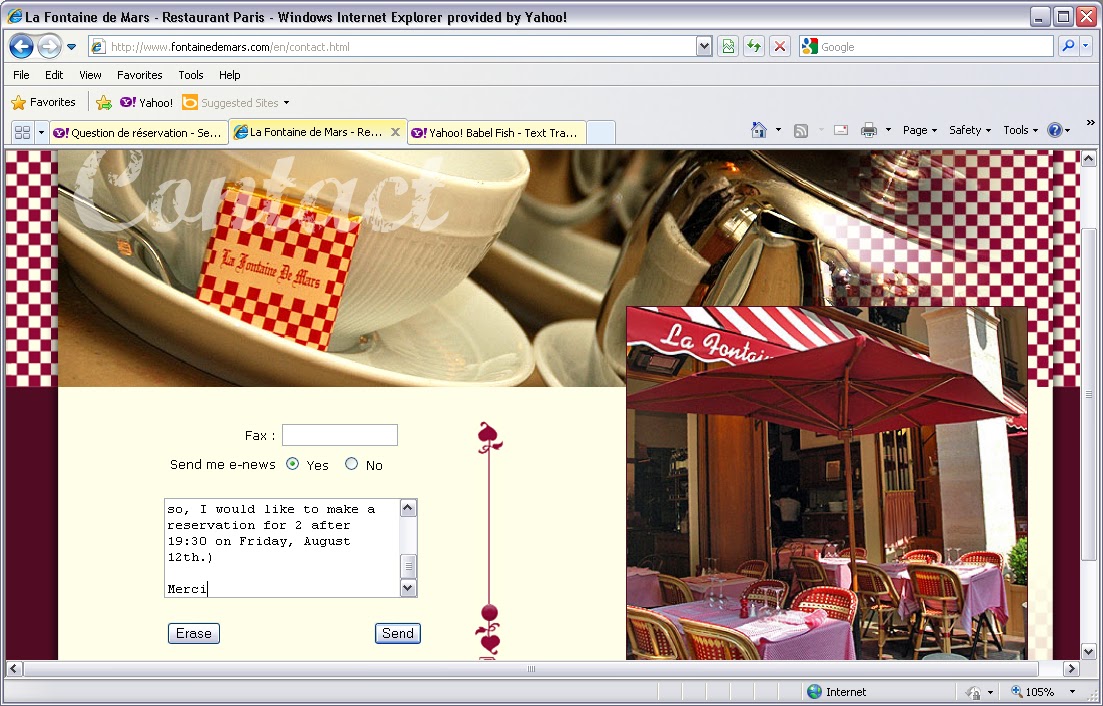Click the message box scrollbar thumb
The height and width of the screenshot is (706, 1103).
click(408, 566)
